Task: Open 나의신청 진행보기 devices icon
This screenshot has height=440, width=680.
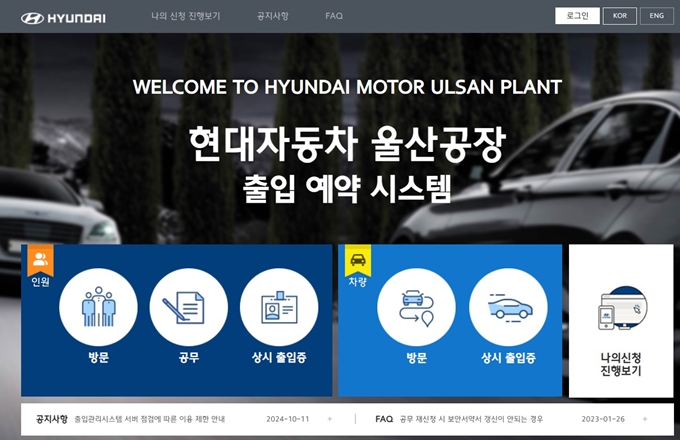Action: [x=623, y=308]
